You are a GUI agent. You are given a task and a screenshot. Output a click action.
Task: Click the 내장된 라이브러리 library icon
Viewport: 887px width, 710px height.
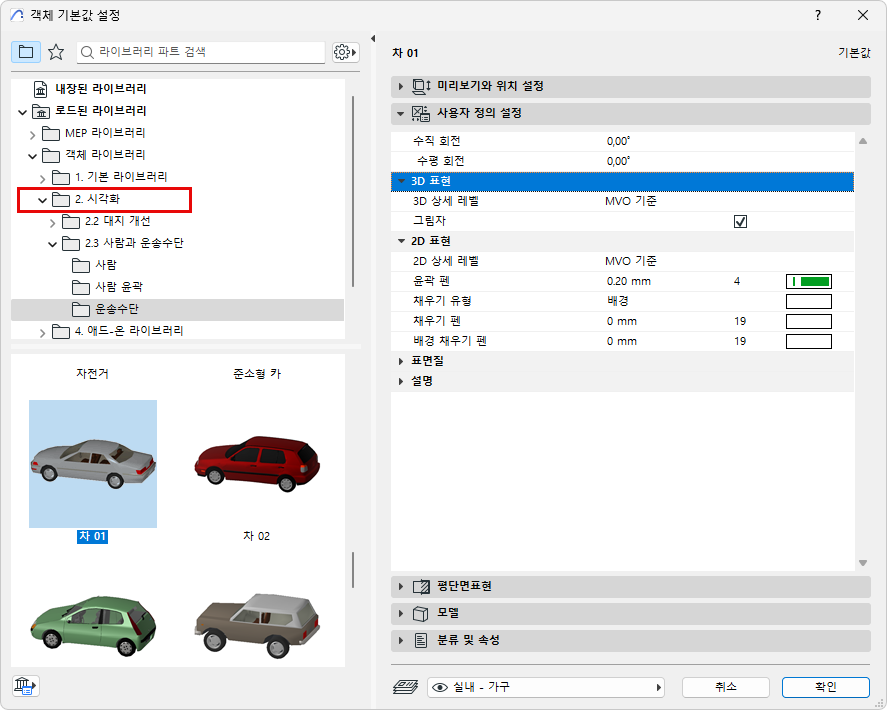click(x=40, y=89)
